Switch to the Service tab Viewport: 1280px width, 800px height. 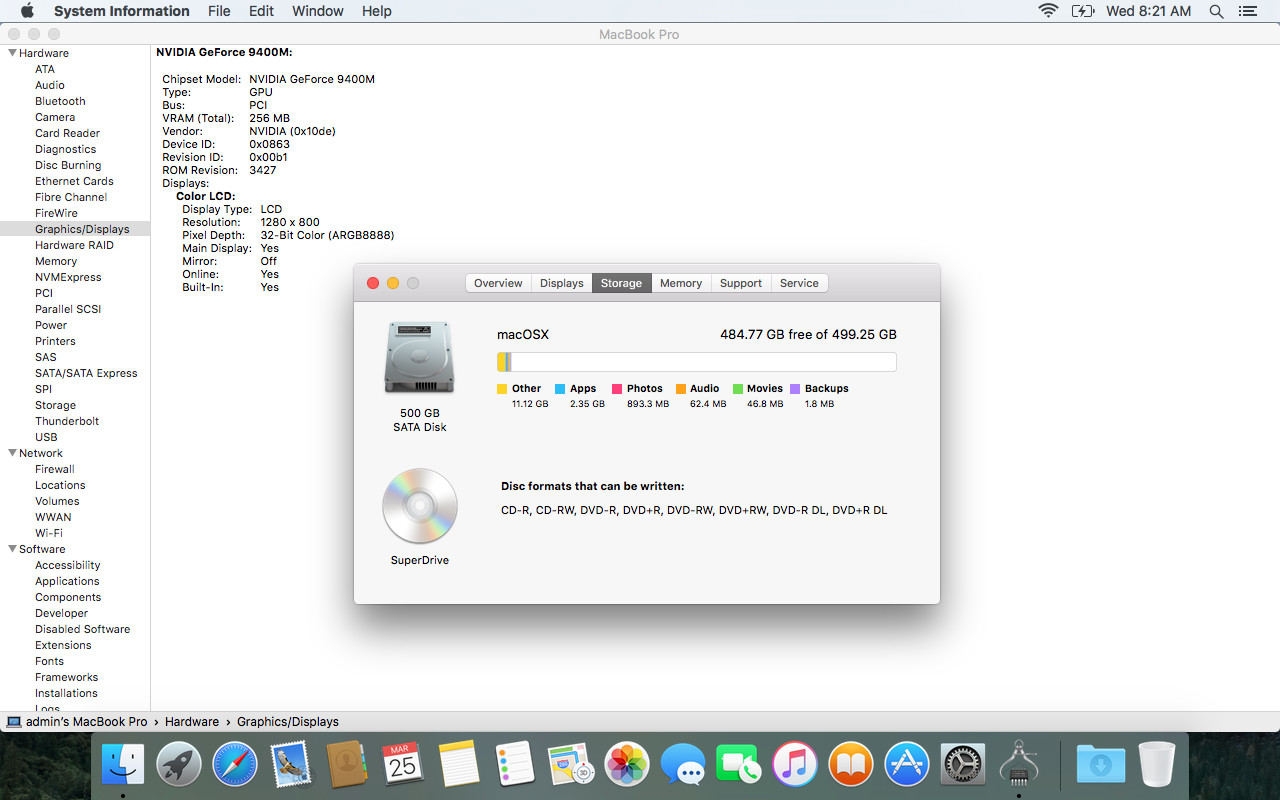pos(799,283)
